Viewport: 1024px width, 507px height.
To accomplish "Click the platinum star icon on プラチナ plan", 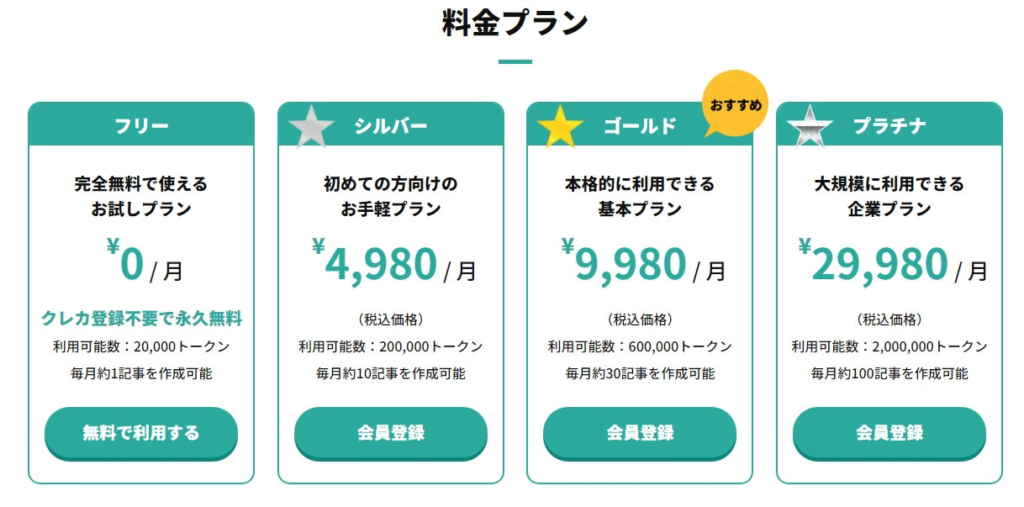I will (809, 127).
